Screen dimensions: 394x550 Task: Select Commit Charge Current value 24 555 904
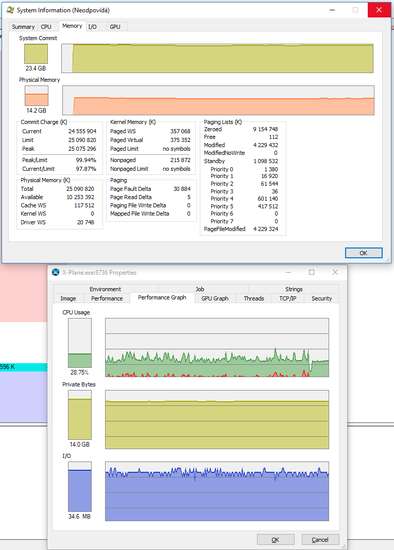[x=82, y=131]
